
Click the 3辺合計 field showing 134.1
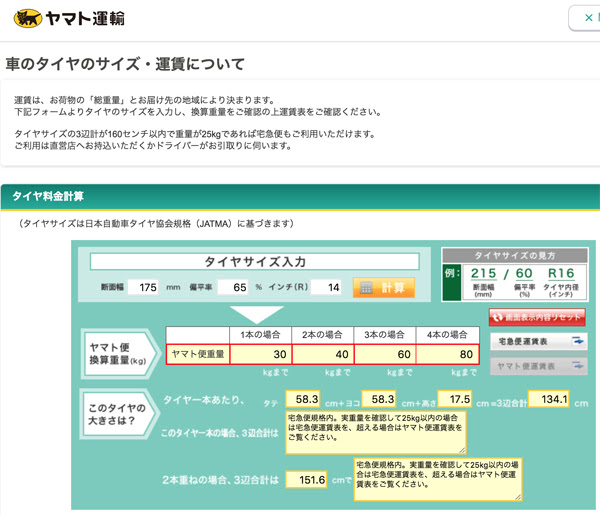click(x=548, y=399)
